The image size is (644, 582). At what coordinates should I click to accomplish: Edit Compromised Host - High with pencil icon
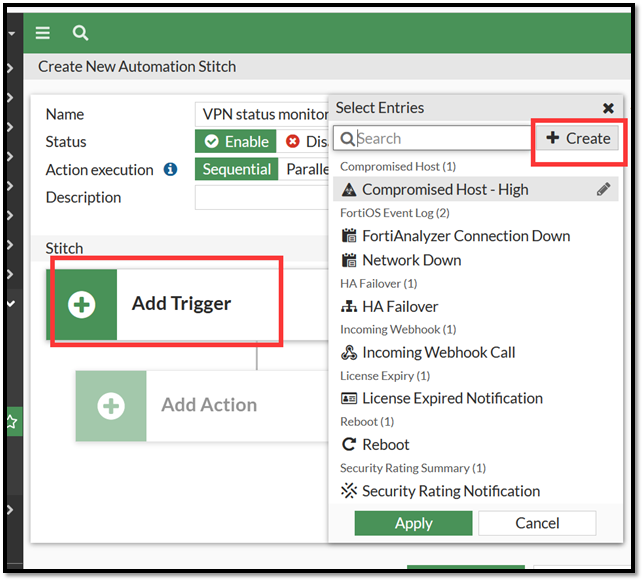tap(603, 189)
